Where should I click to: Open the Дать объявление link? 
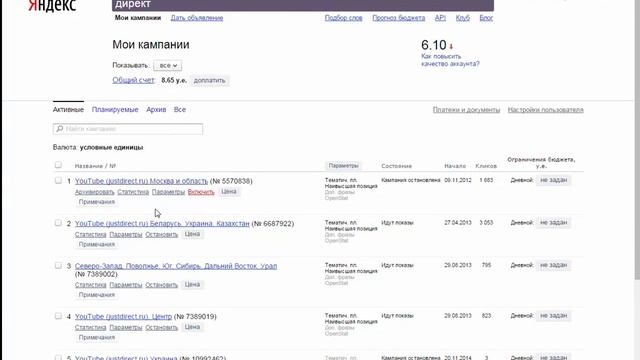click(197, 18)
